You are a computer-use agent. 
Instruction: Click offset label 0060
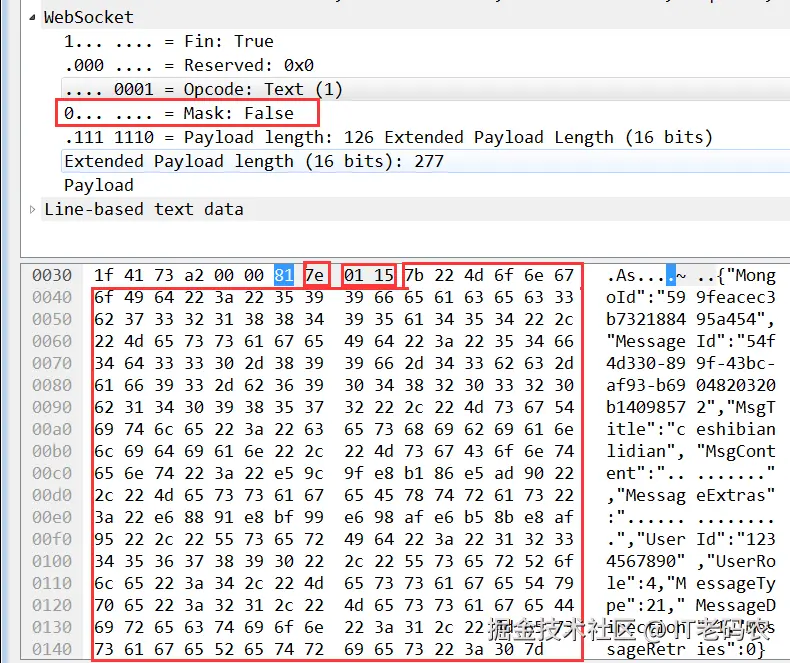pos(52,342)
